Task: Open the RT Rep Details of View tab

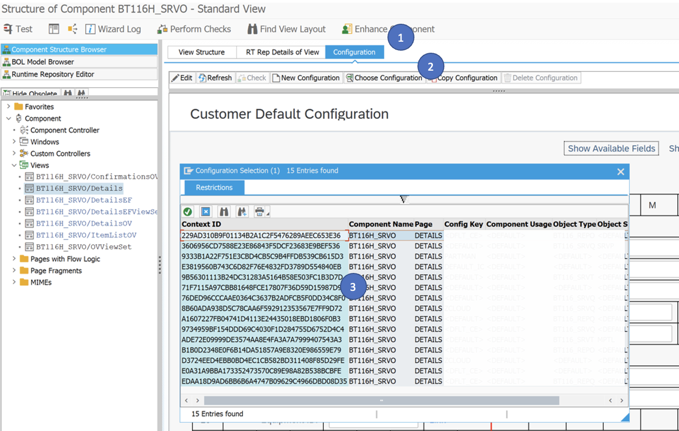Action: (282, 51)
